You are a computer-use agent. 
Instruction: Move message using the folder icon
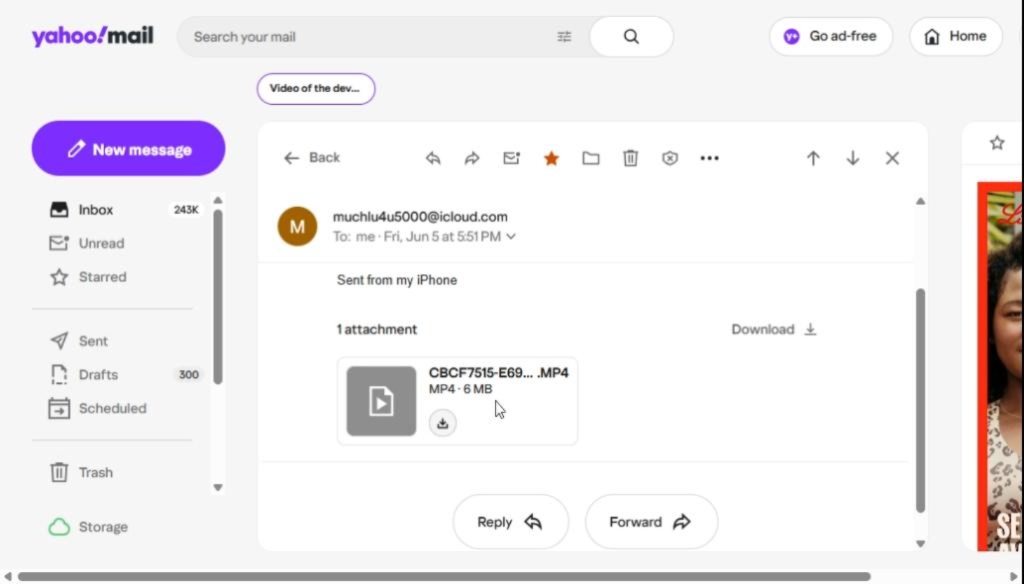tap(591, 158)
